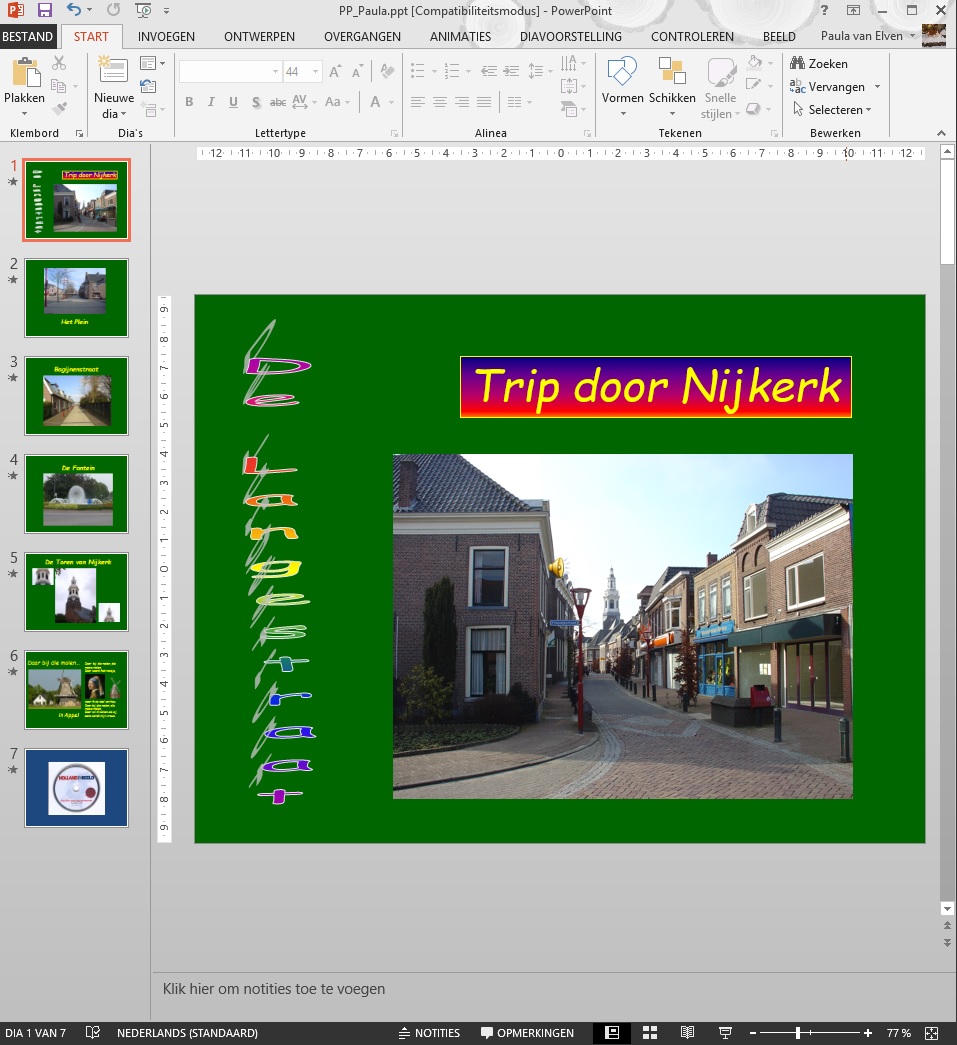The image size is (957, 1045).
Task: Increase list indent level
Action: (511, 71)
